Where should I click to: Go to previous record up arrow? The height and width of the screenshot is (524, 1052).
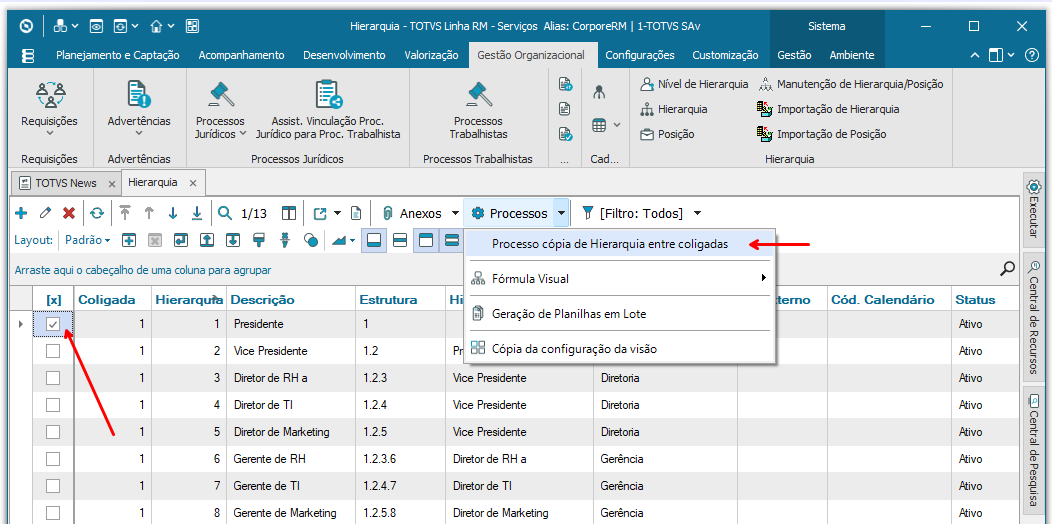click(149, 213)
